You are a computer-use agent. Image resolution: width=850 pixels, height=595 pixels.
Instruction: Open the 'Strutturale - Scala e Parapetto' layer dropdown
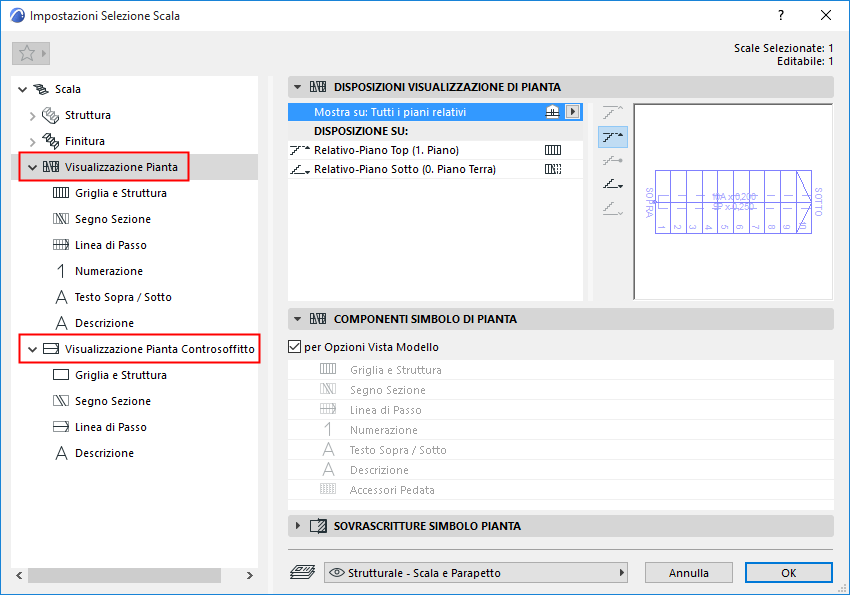coord(475,573)
